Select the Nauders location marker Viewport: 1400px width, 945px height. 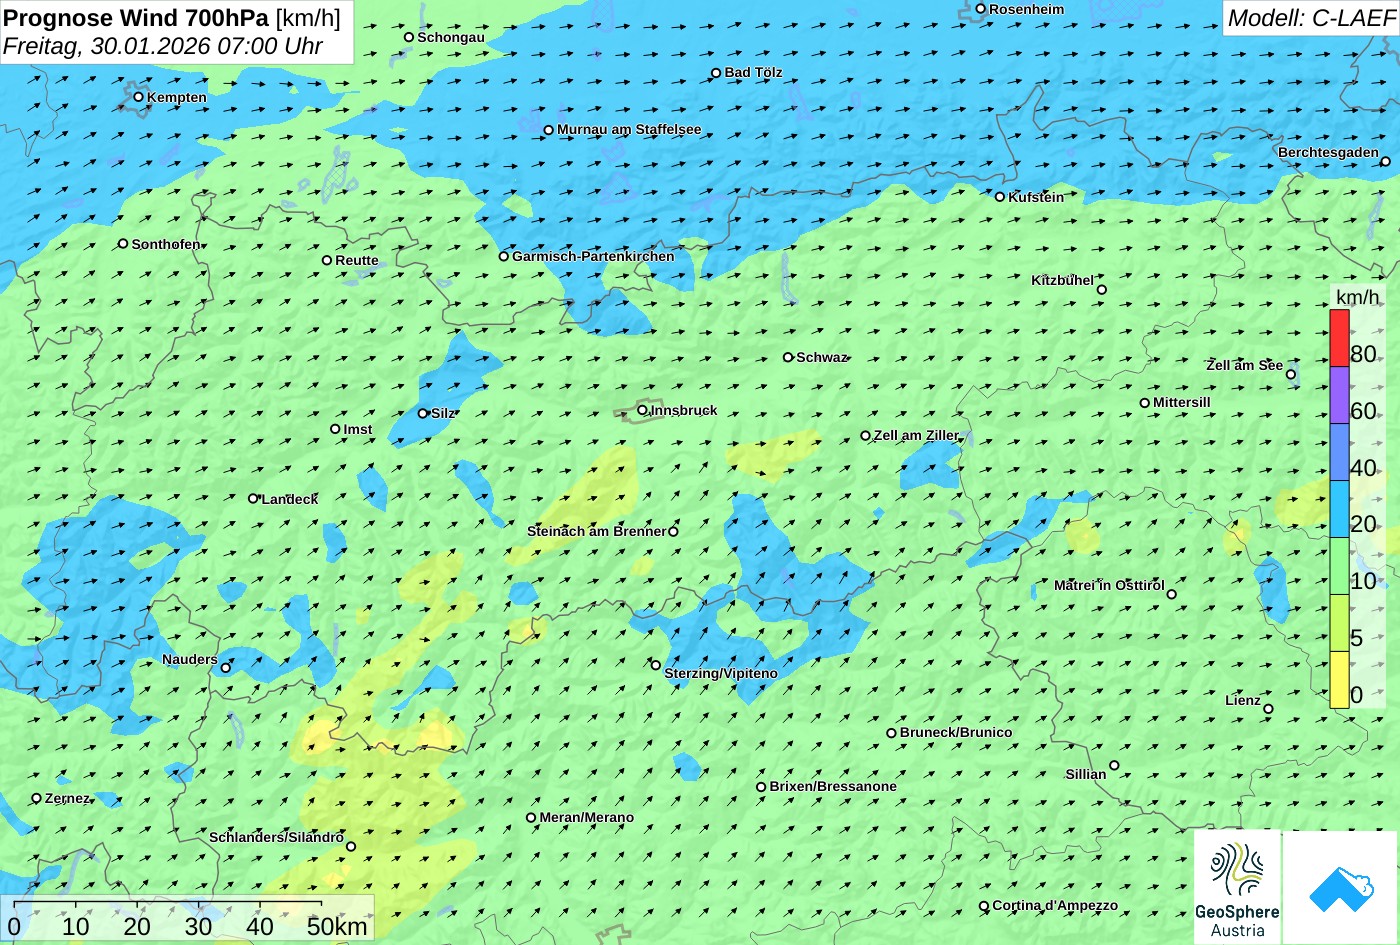coord(226,668)
